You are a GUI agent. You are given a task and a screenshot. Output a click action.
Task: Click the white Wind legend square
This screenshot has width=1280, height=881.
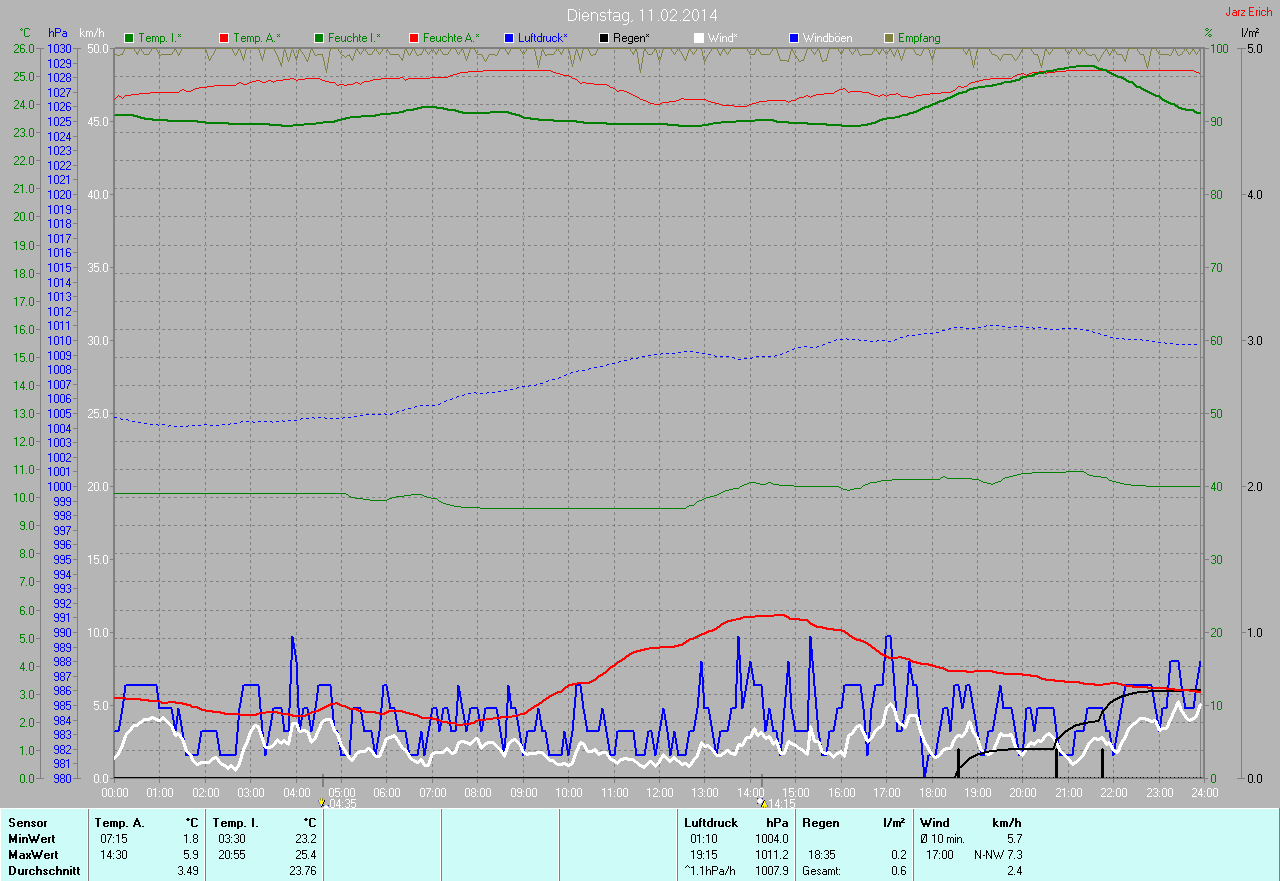click(699, 38)
